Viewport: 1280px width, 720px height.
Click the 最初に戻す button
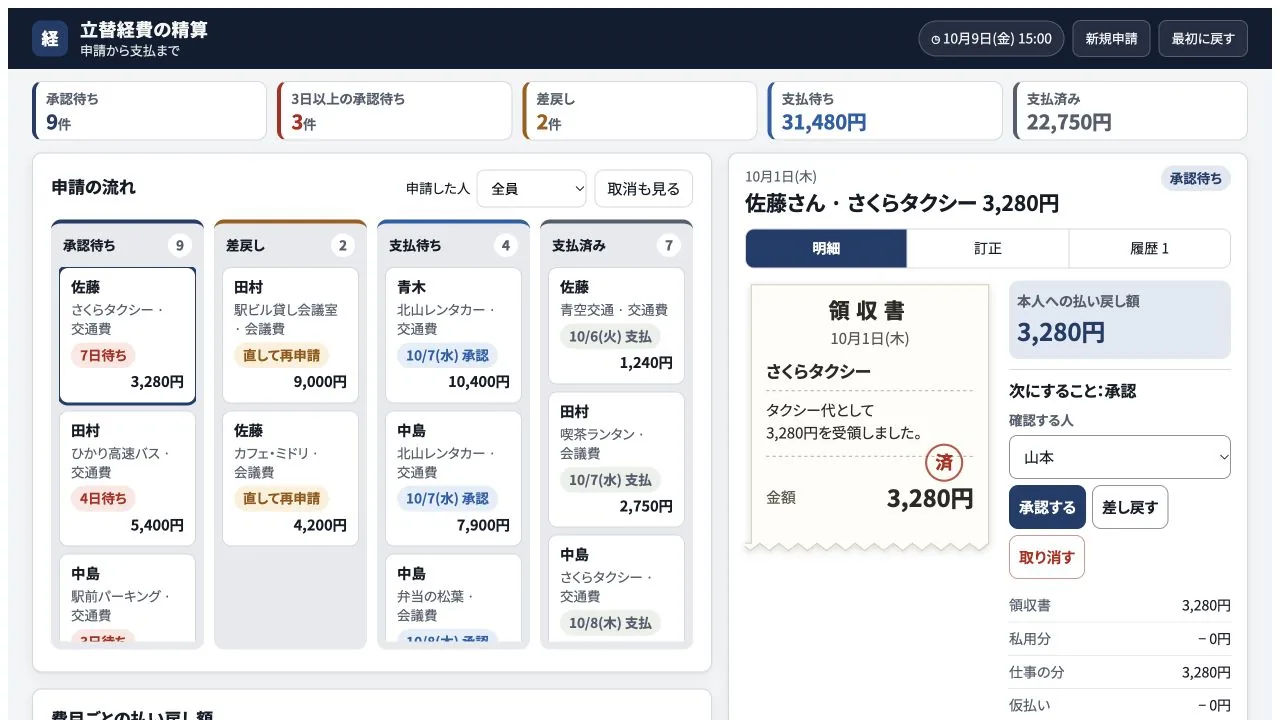click(1203, 38)
